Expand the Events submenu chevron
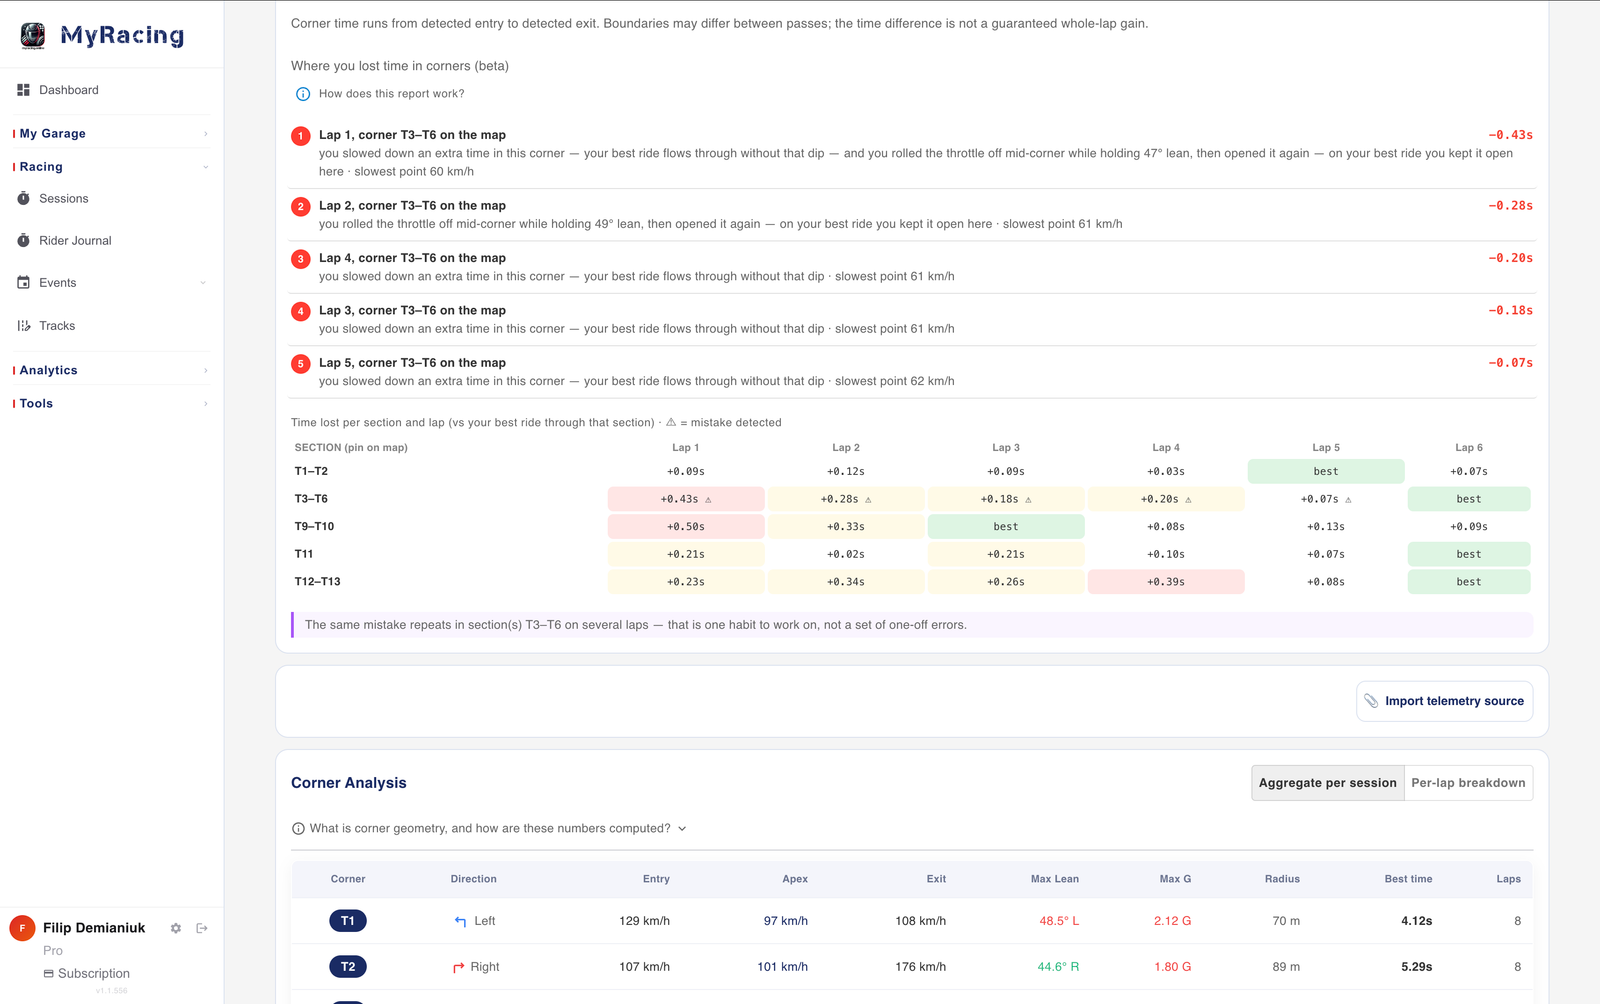 click(203, 283)
